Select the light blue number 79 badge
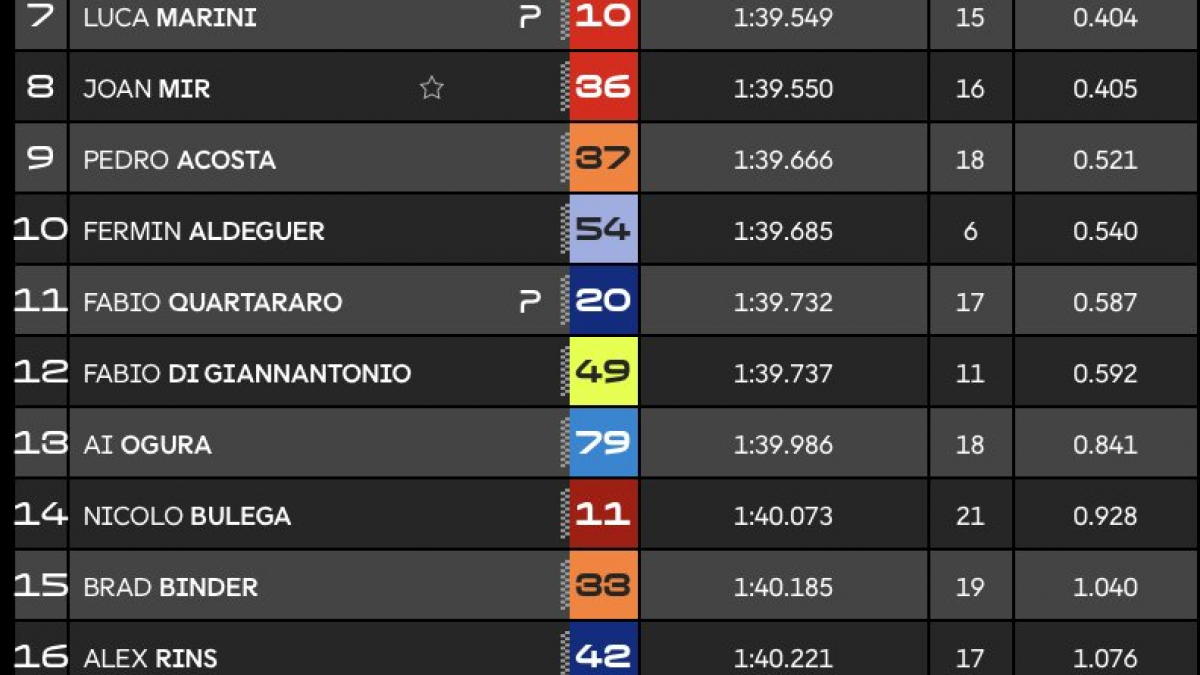The image size is (1200, 675). click(604, 442)
